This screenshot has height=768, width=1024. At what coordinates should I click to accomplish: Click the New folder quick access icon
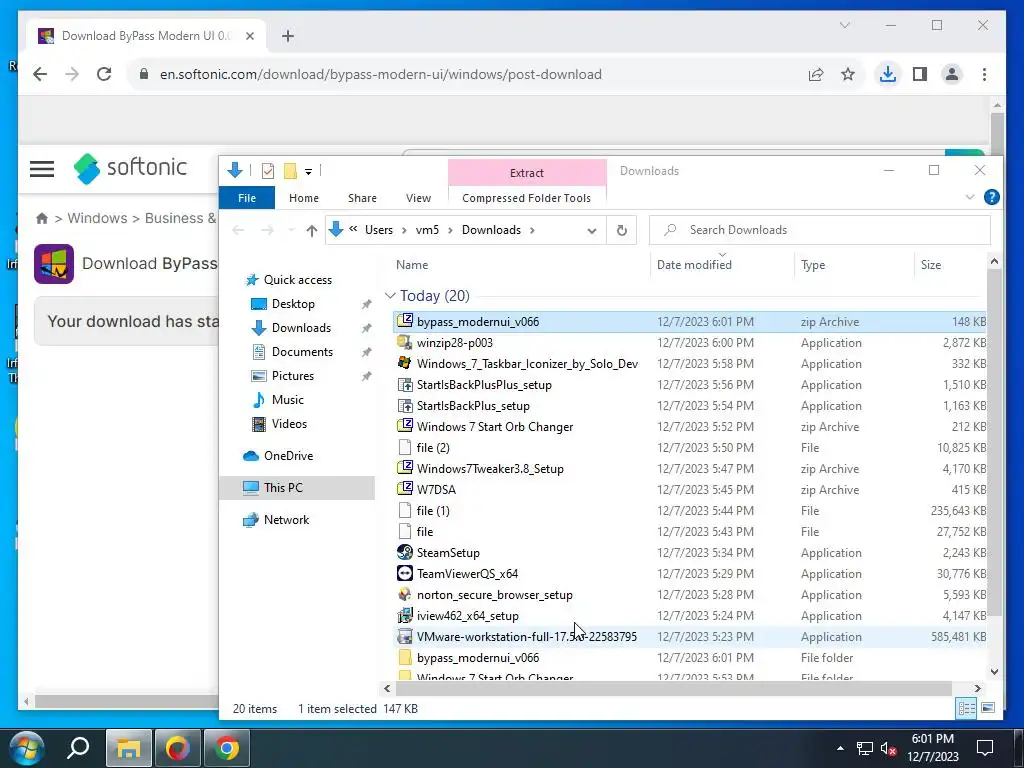click(290, 171)
